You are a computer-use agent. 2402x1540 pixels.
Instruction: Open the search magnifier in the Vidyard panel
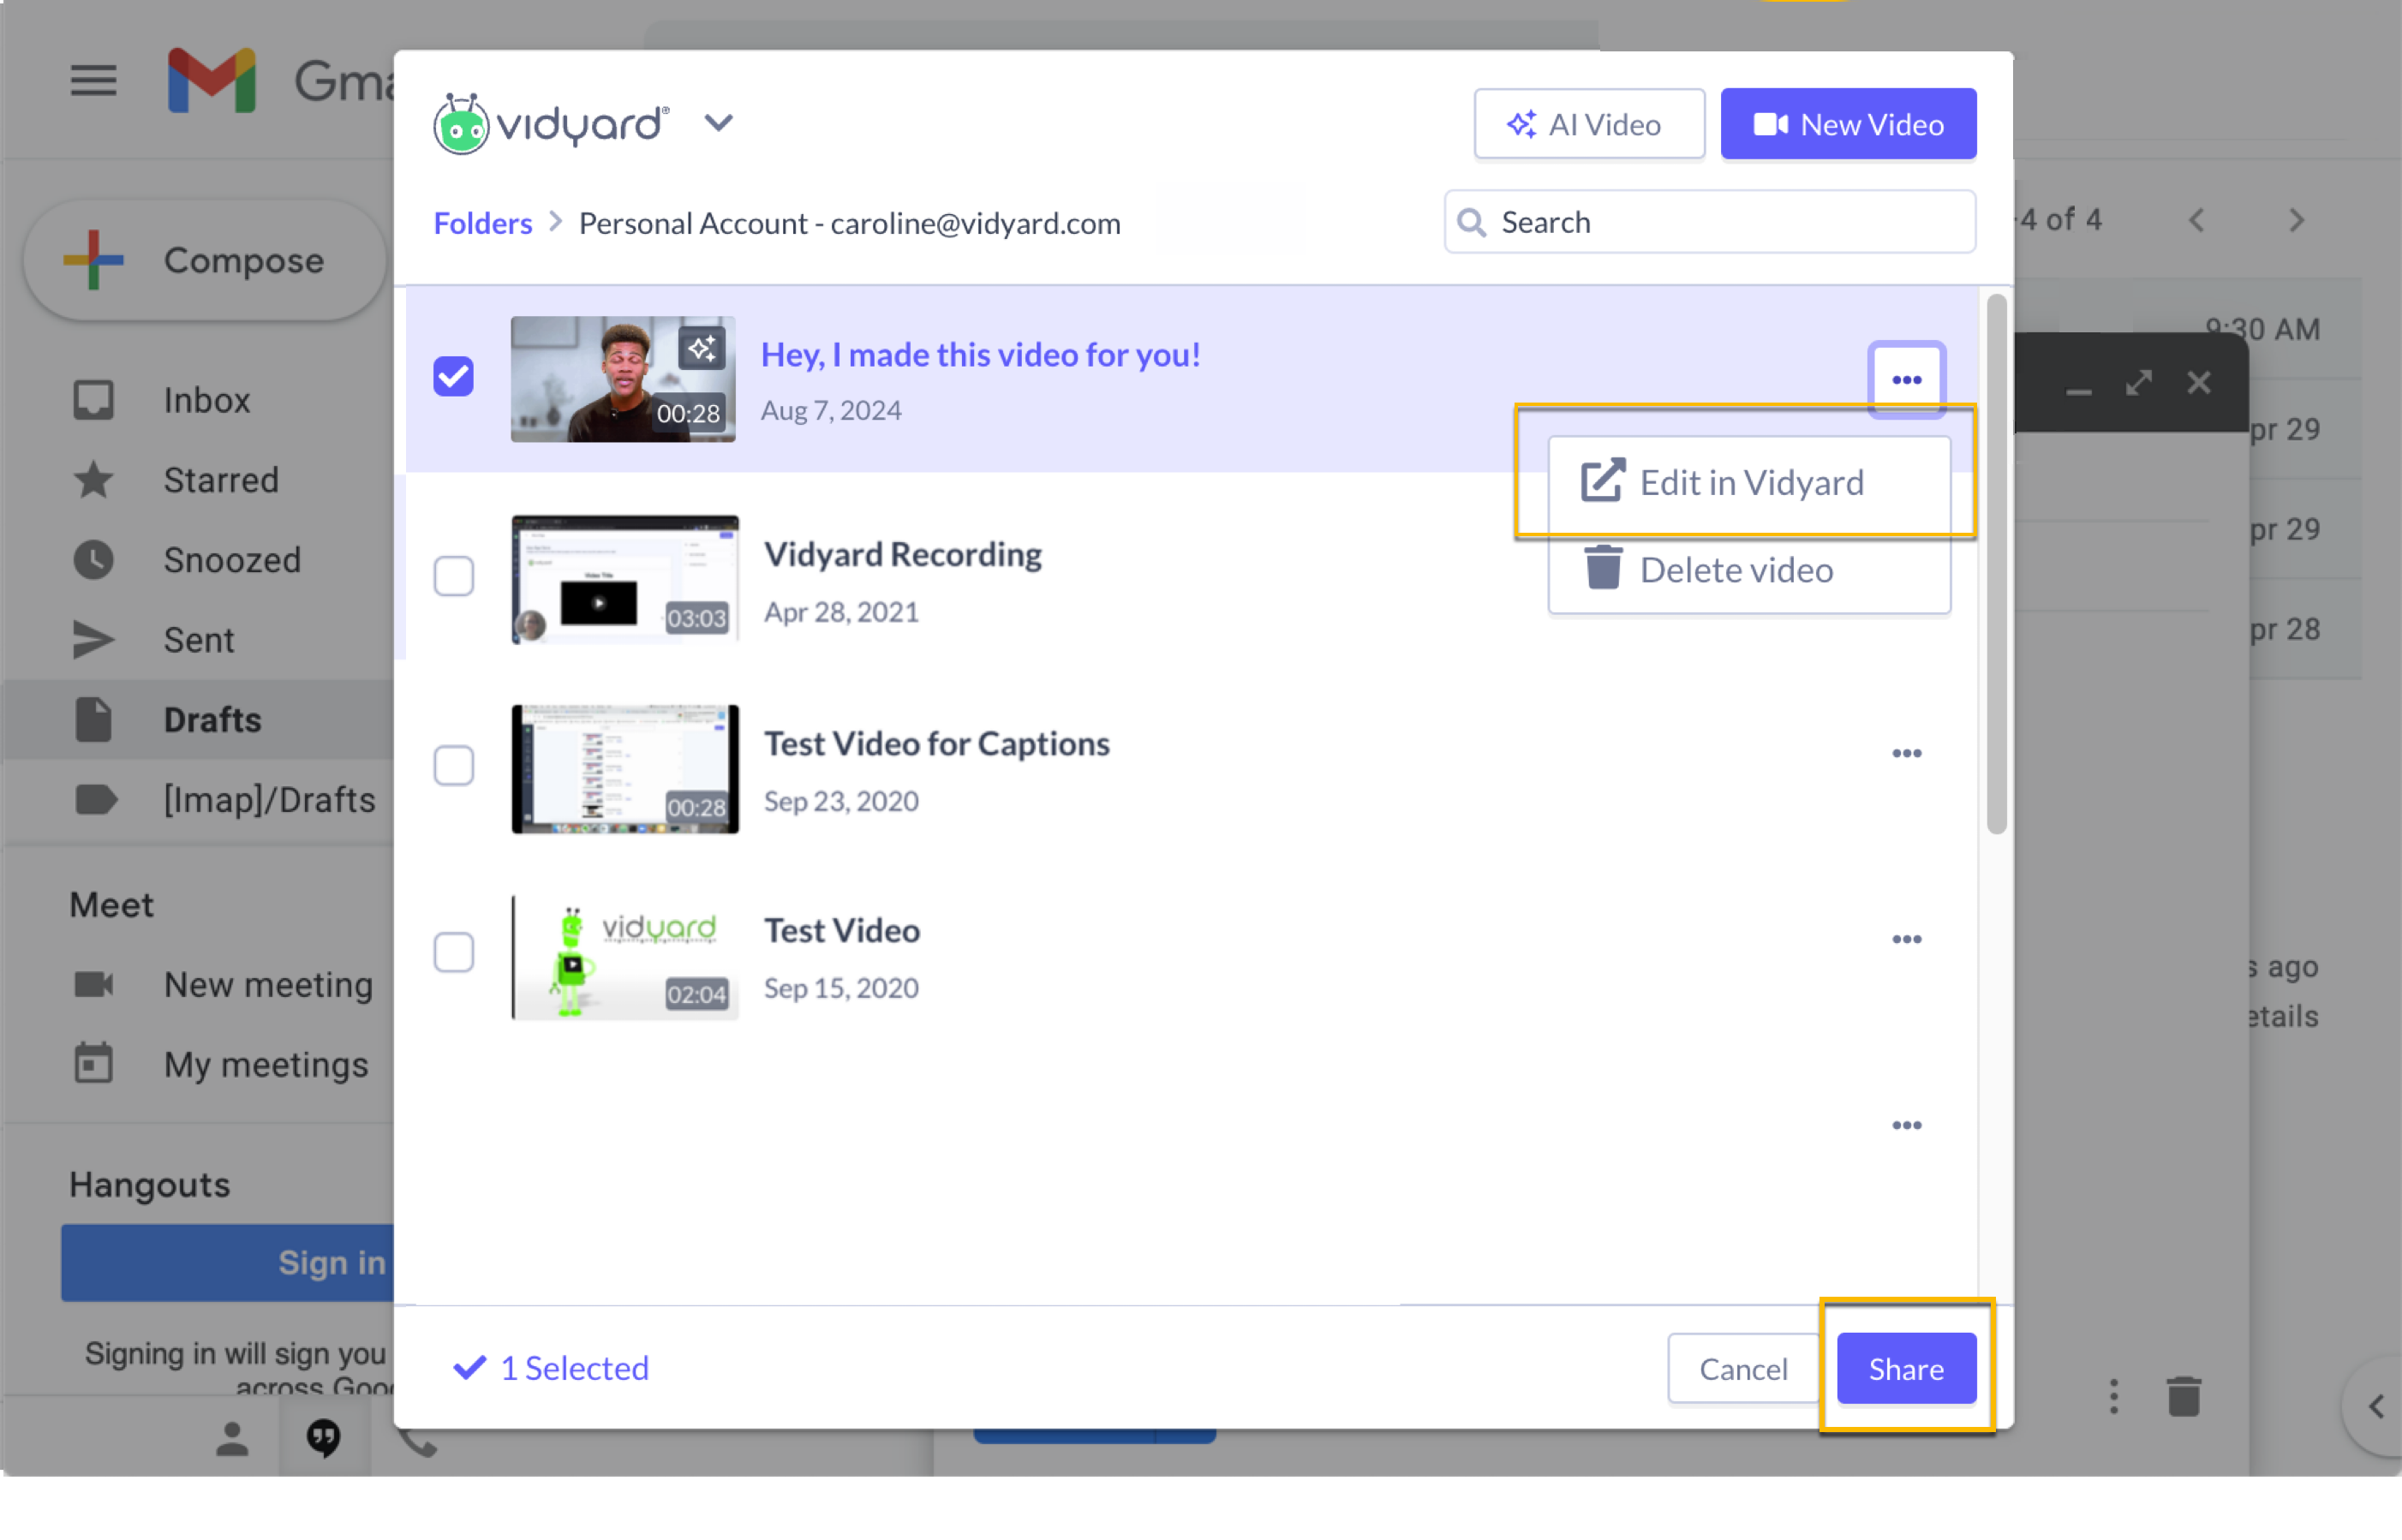pyautogui.click(x=1471, y=221)
